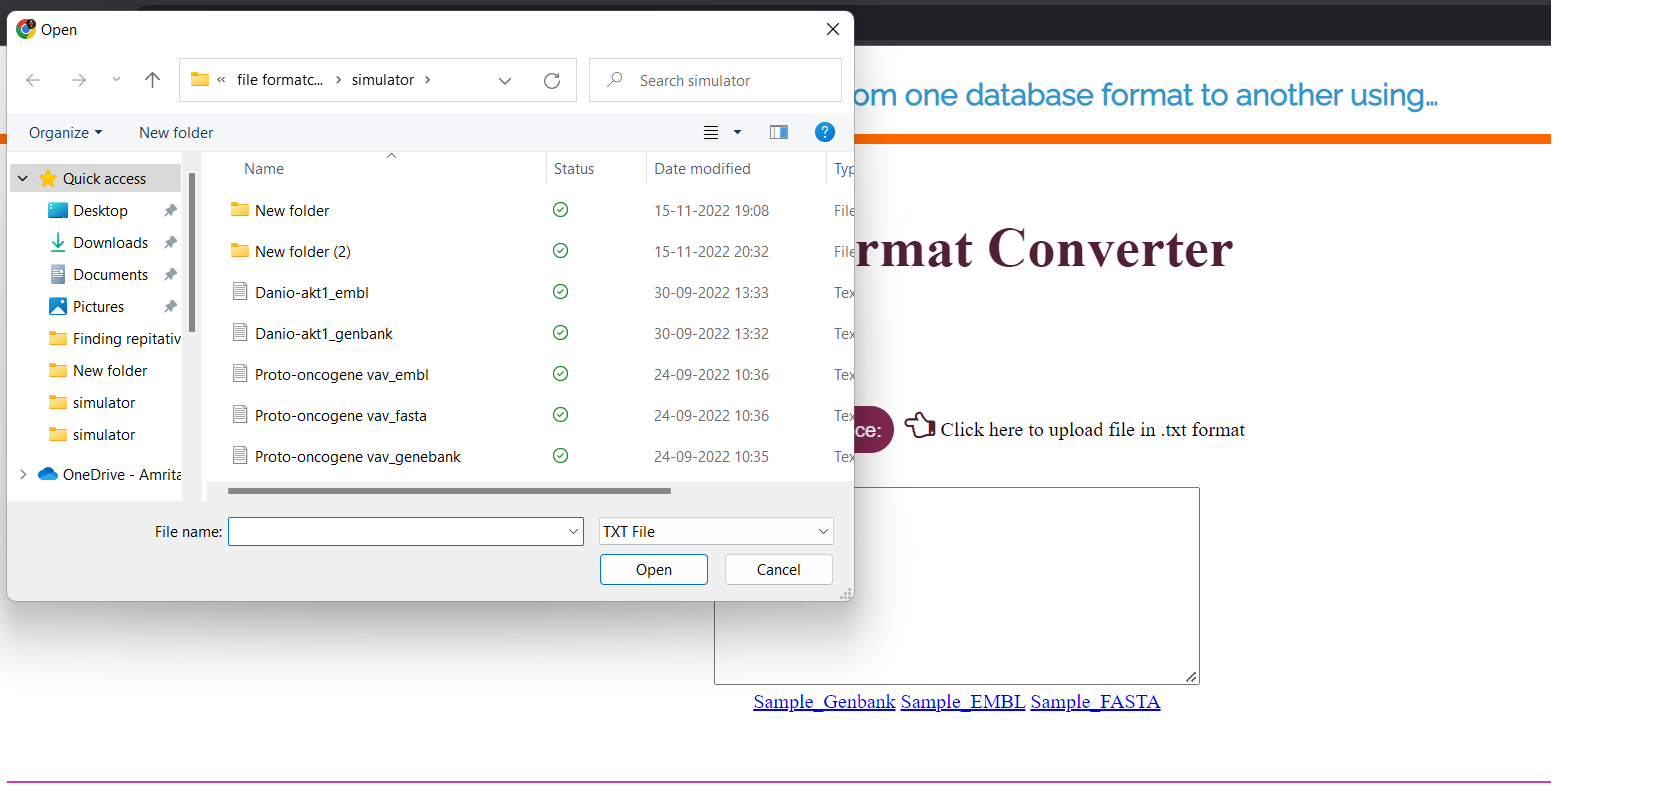Viewport: 1676px width, 805px height.
Task: Toggle the preview pane
Action: [779, 132]
